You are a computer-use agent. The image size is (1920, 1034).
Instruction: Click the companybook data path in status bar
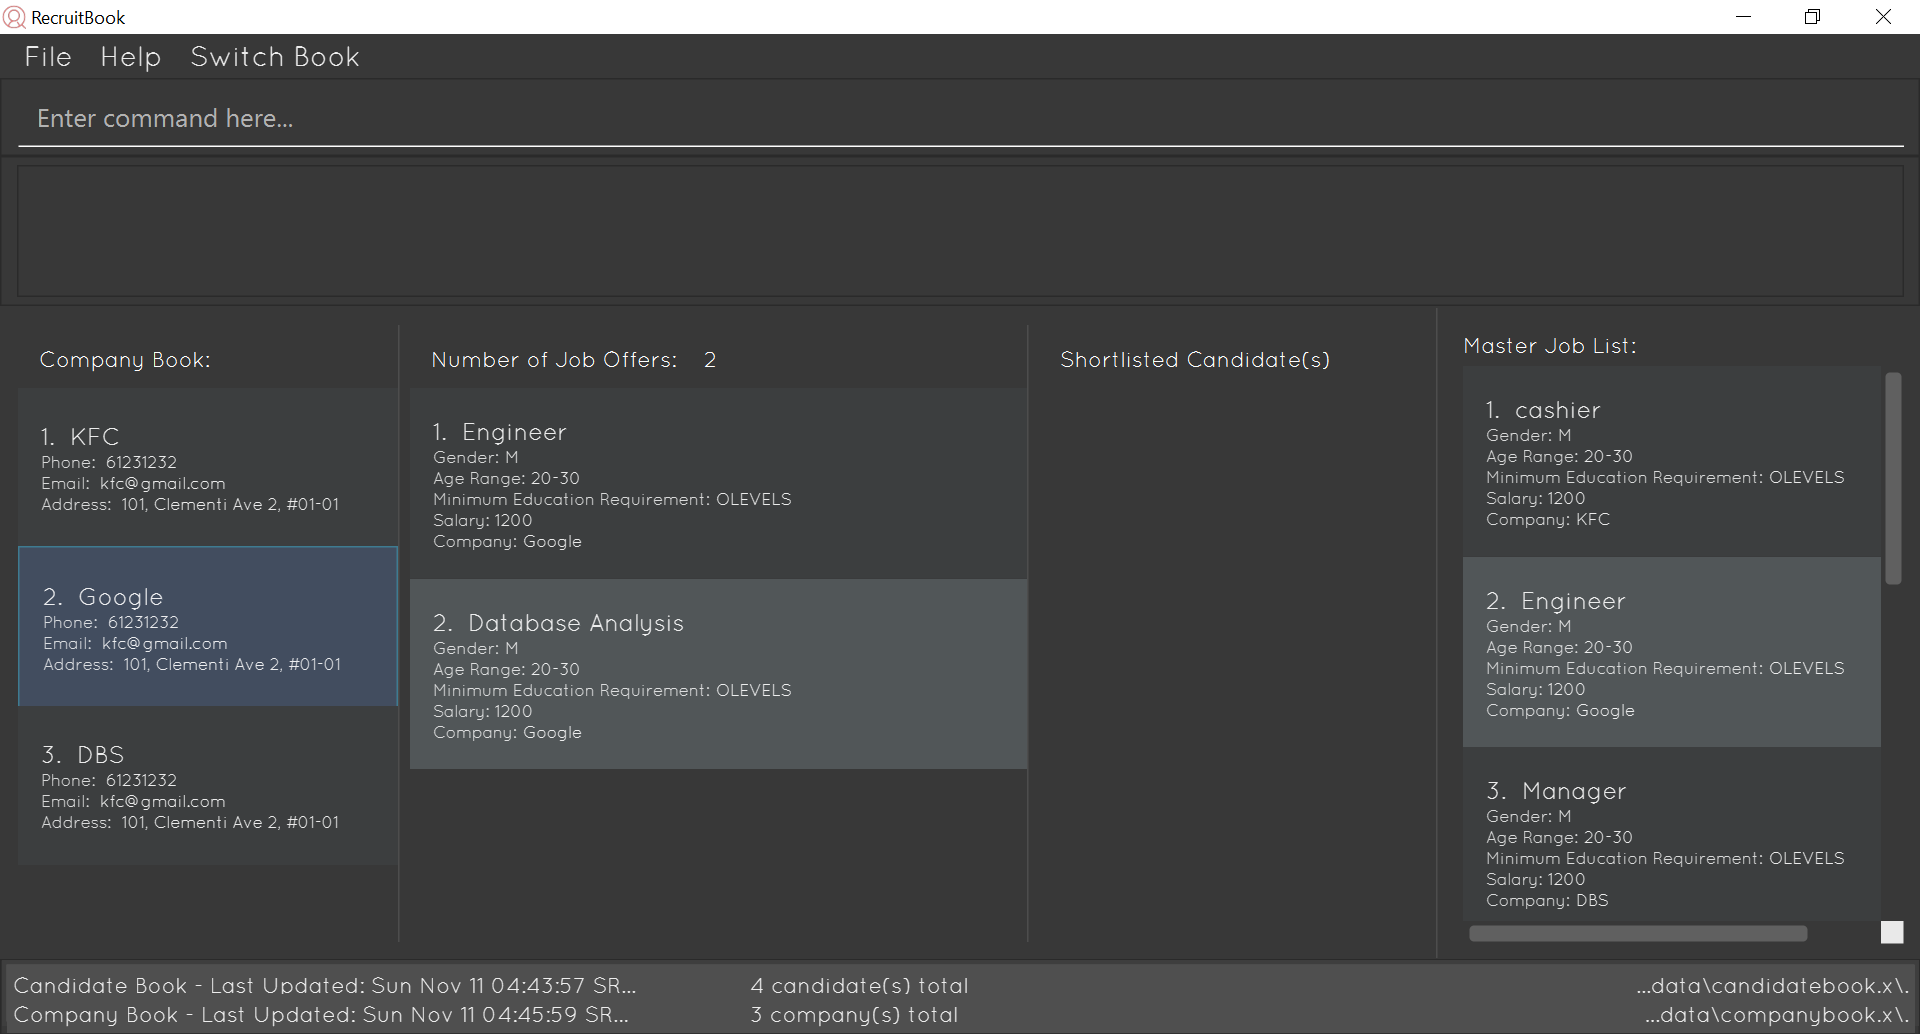pos(1777,1015)
